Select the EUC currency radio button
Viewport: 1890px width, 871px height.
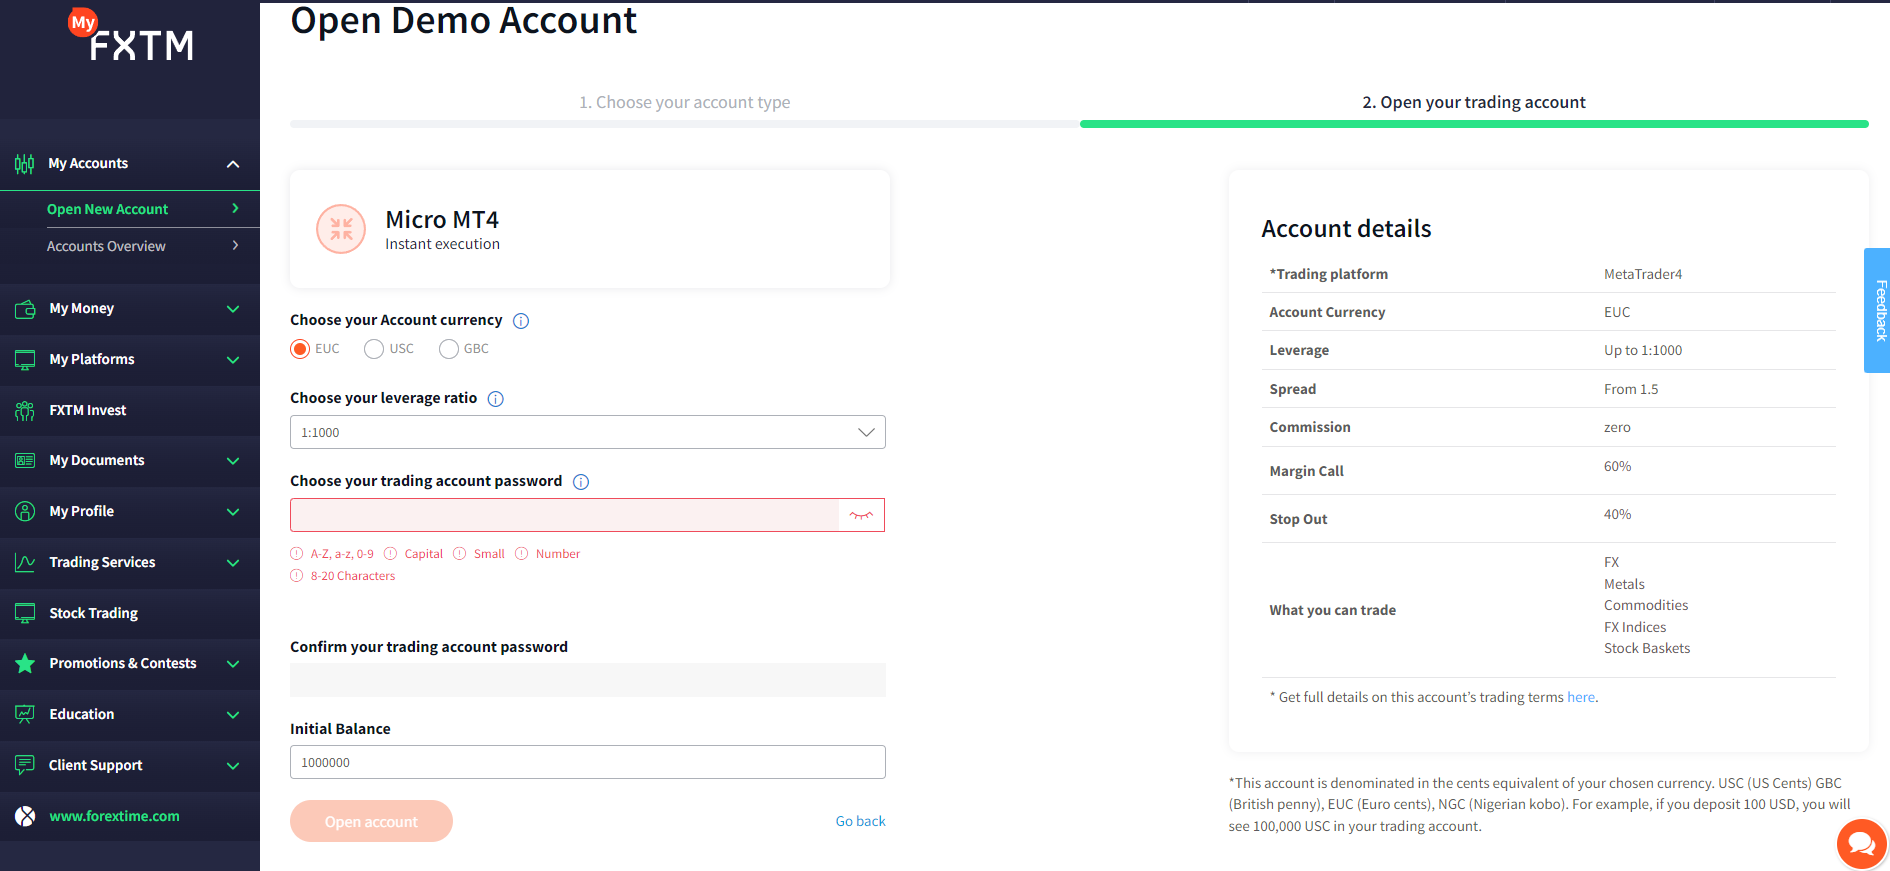click(x=300, y=349)
